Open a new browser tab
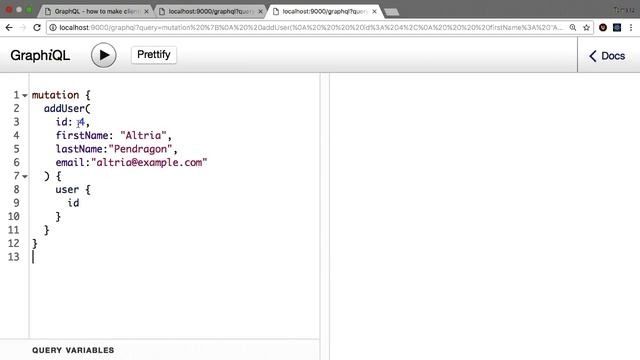This screenshot has height=360, width=640. tap(392, 12)
